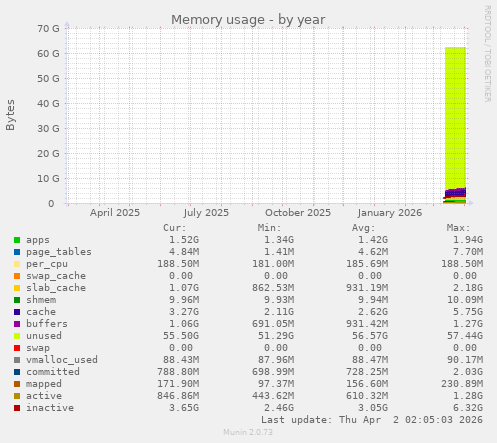Click the vmalloc_used max value 90.17M
497x443 pixels.
click(465, 360)
